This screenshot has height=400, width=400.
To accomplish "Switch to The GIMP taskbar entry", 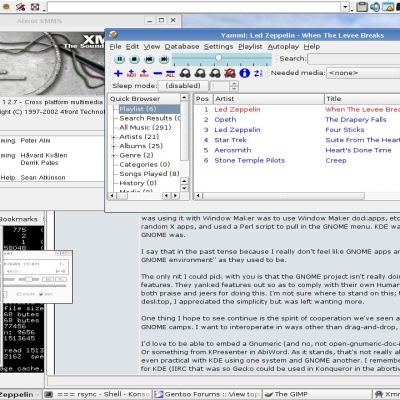I will pyautogui.click(x=317, y=394).
